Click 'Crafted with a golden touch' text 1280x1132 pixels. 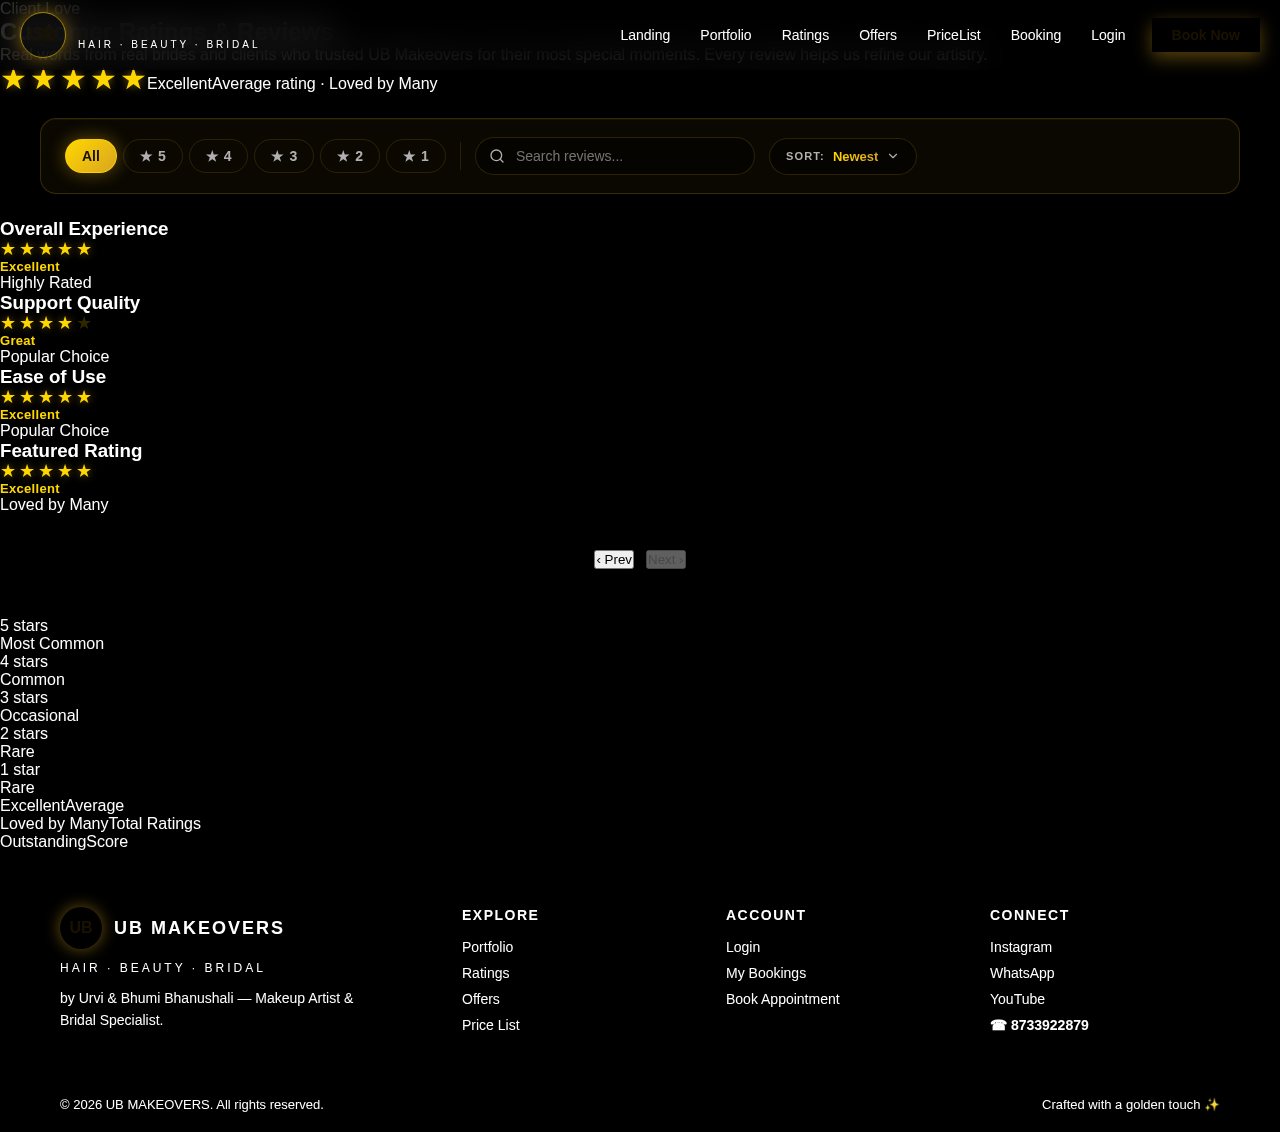coord(1131,1105)
